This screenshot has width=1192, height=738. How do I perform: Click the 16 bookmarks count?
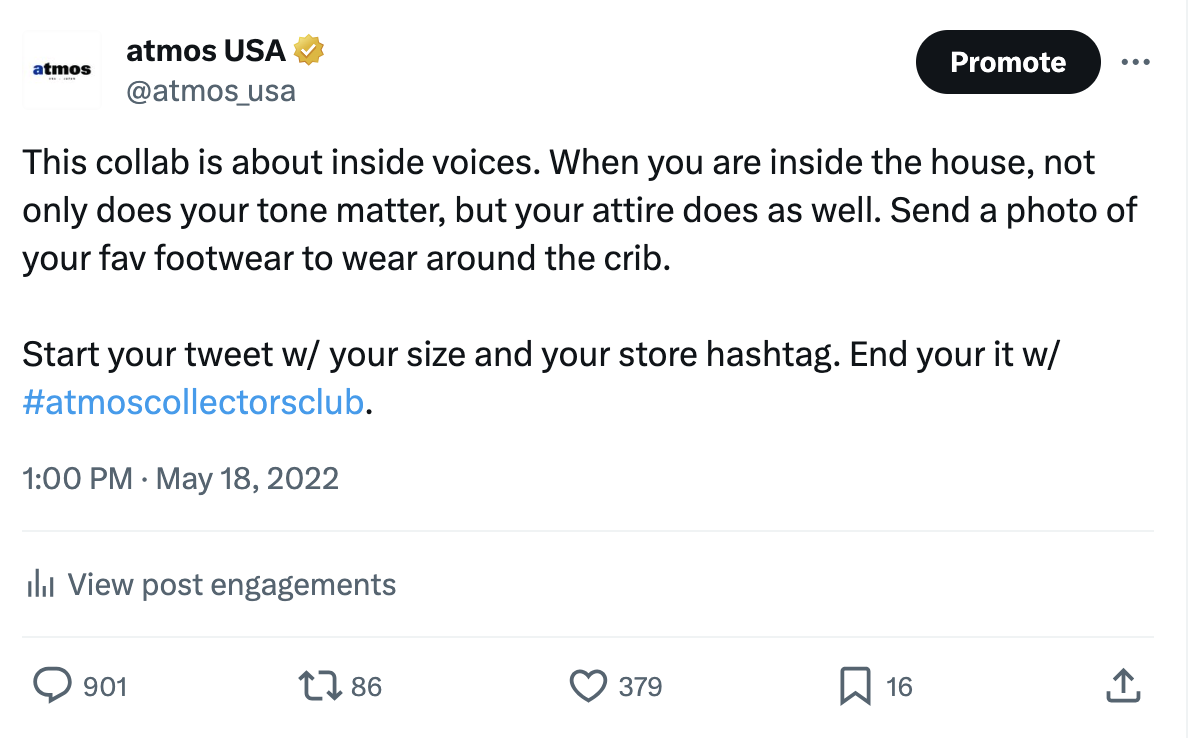(x=899, y=687)
